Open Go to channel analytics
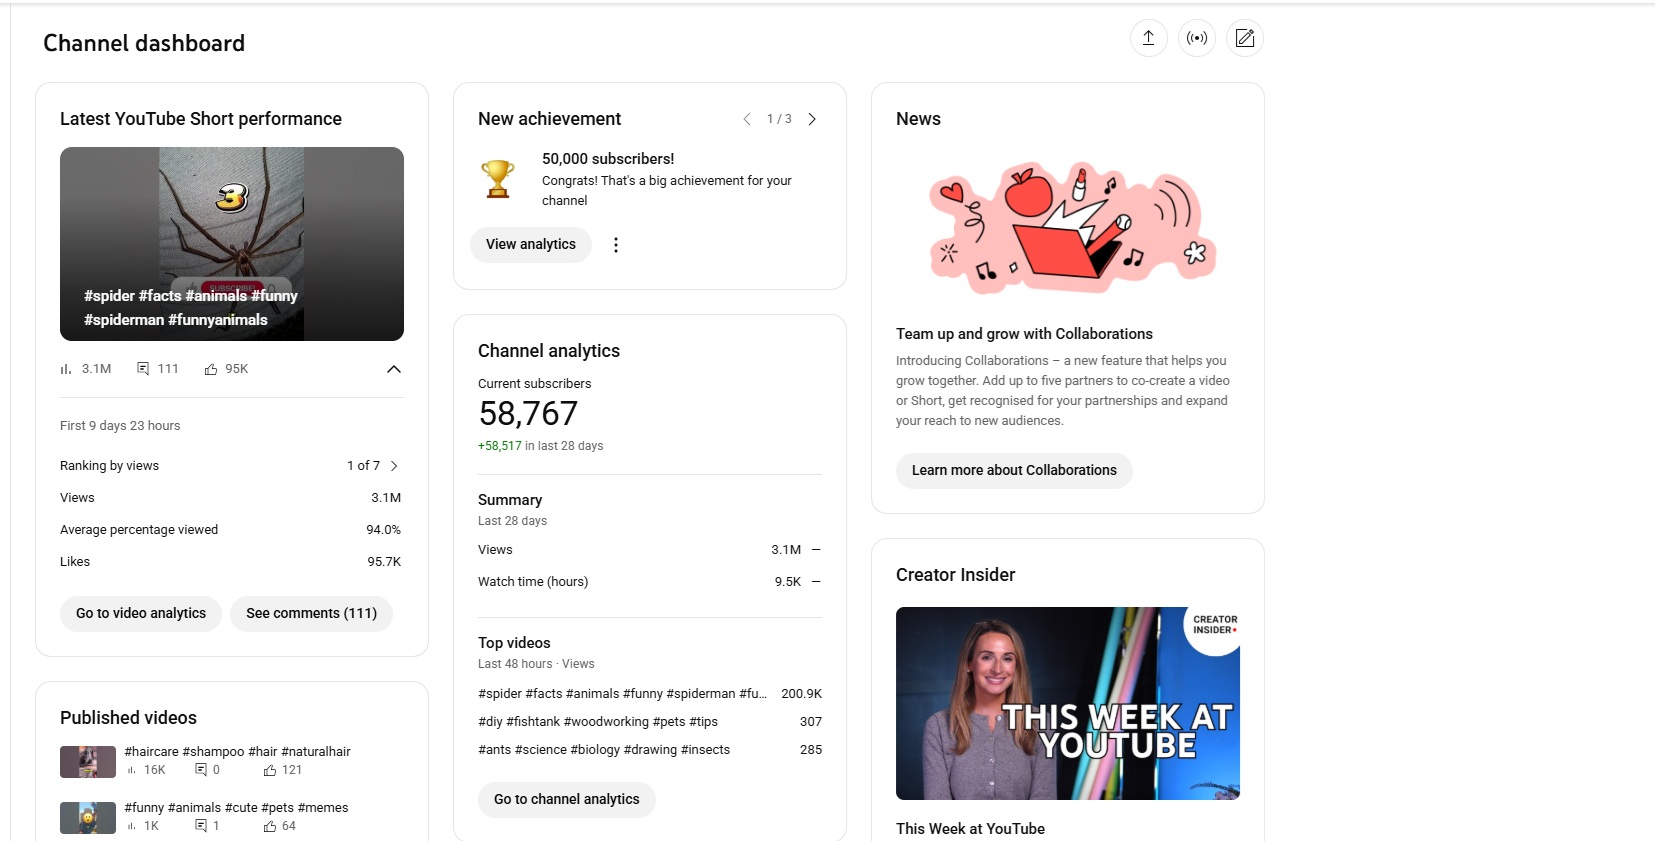The image size is (1655, 841). click(x=566, y=799)
